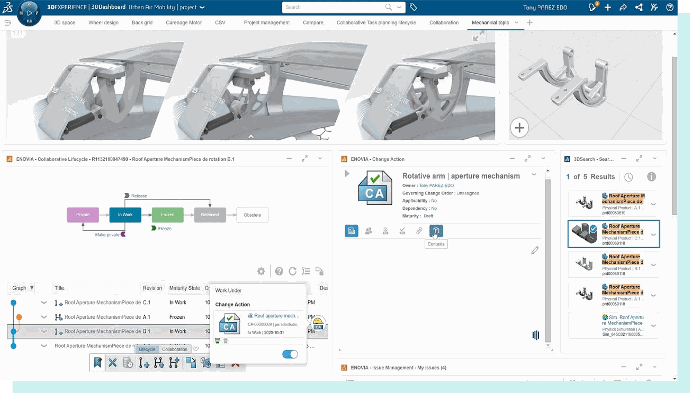Toggle the Work Under switch
Image resolution: width=690 pixels, height=394 pixels.
pos(290,354)
